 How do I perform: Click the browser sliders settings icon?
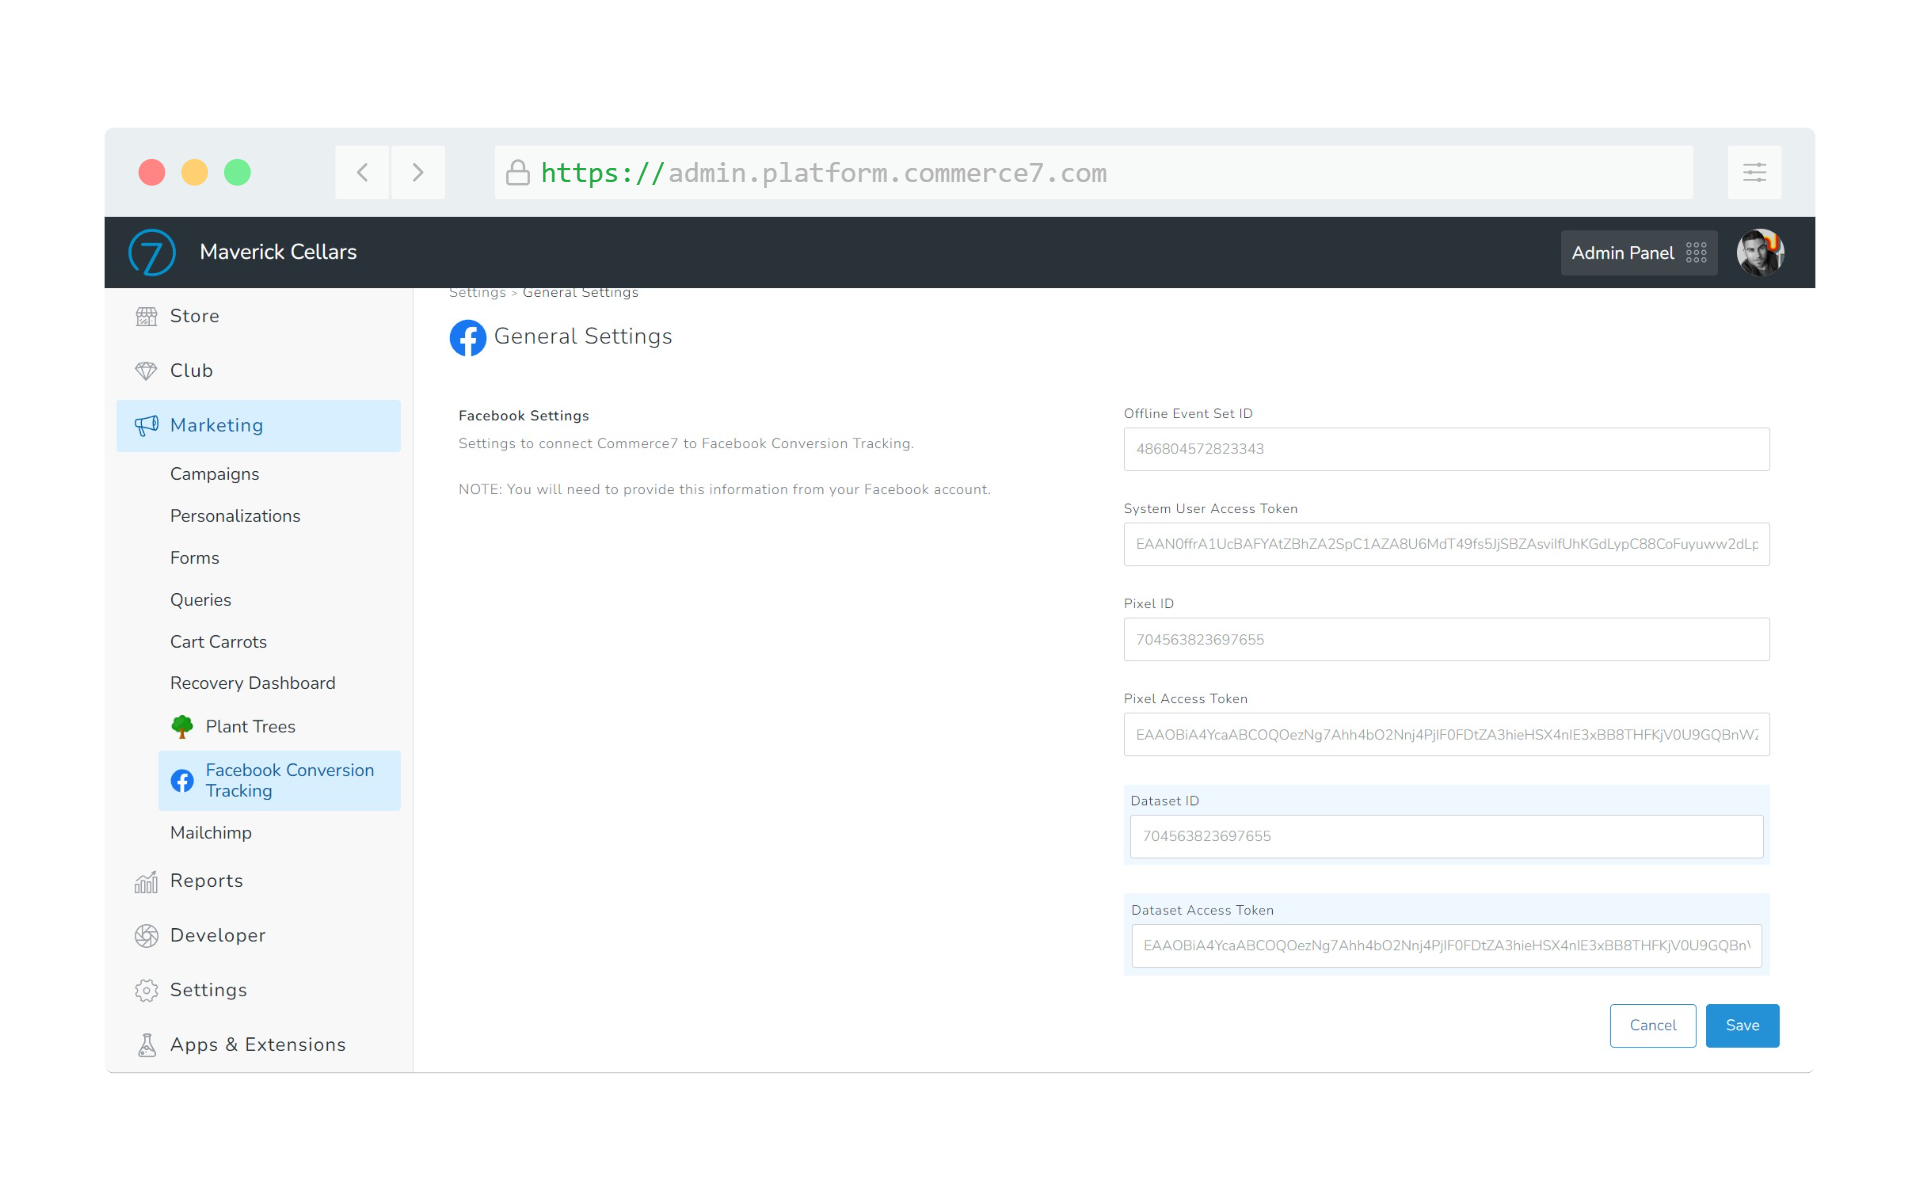[1754, 172]
